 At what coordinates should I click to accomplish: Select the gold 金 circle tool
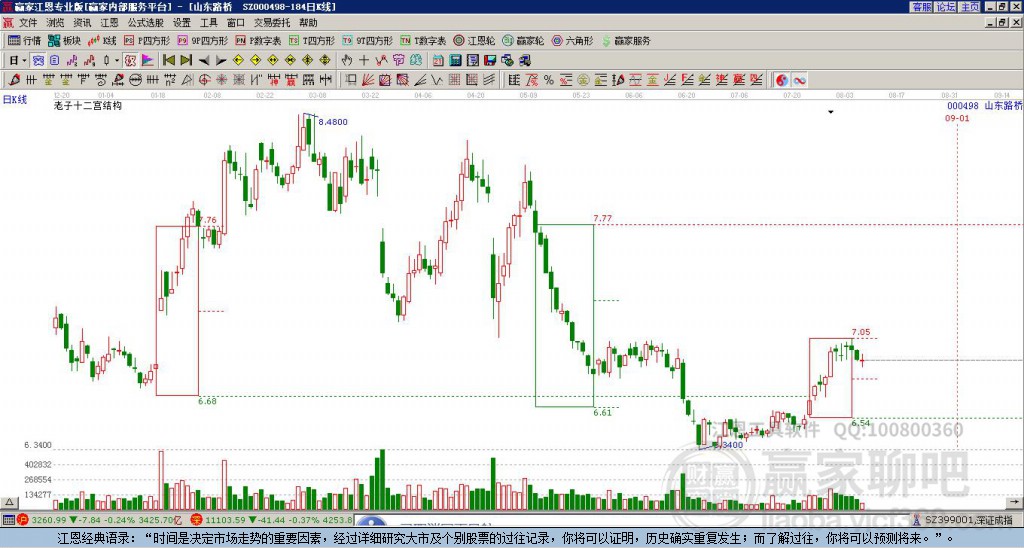click(x=583, y=80)
